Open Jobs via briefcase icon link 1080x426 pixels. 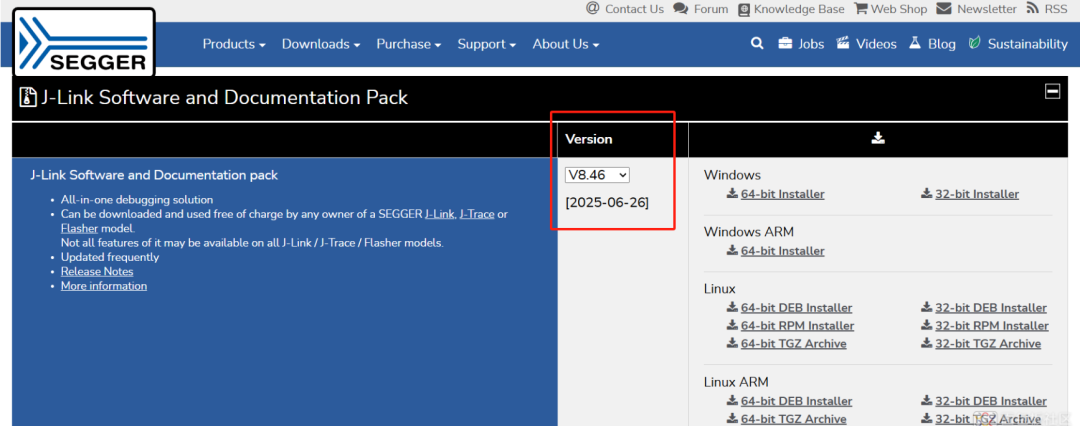point(801,43)
